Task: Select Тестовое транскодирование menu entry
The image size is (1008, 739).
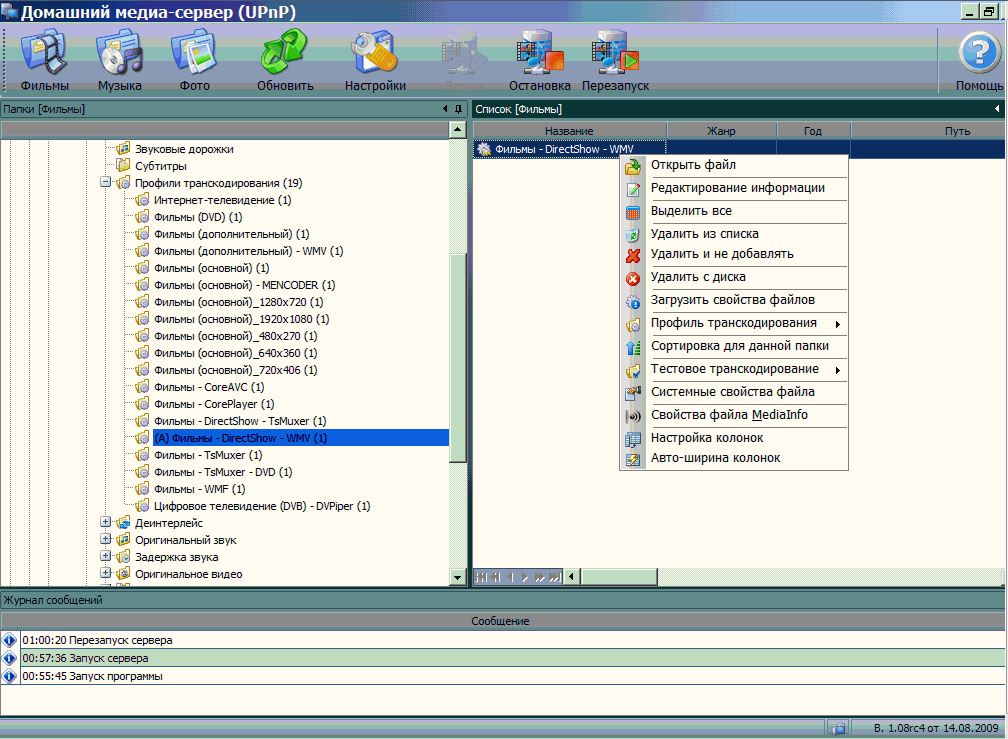Action: click(x=735, y=369)
